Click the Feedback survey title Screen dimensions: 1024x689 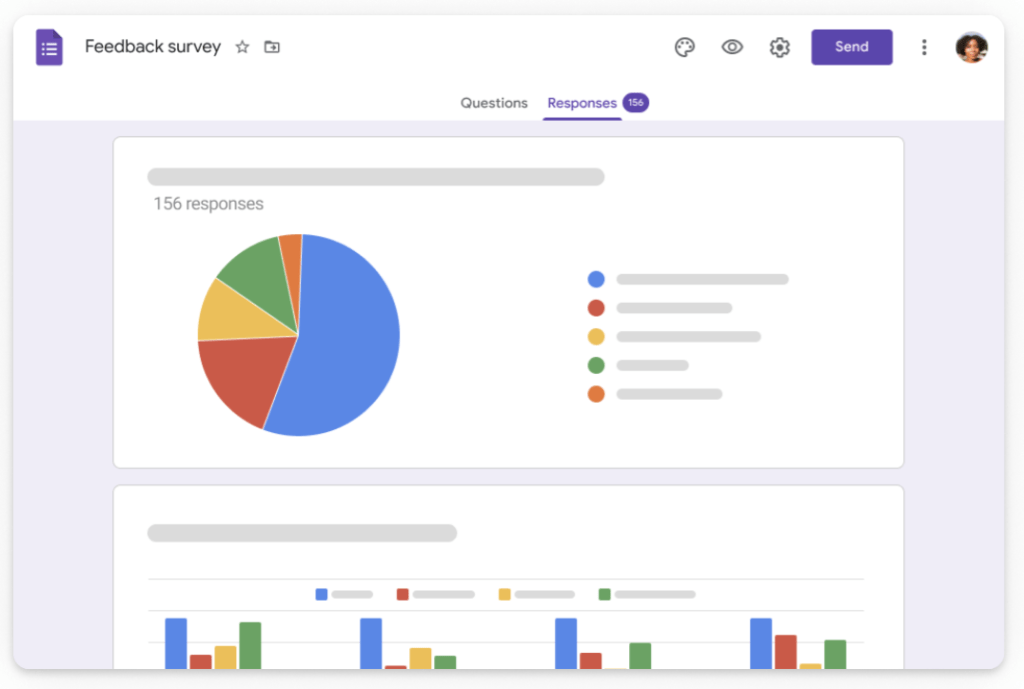152,47
